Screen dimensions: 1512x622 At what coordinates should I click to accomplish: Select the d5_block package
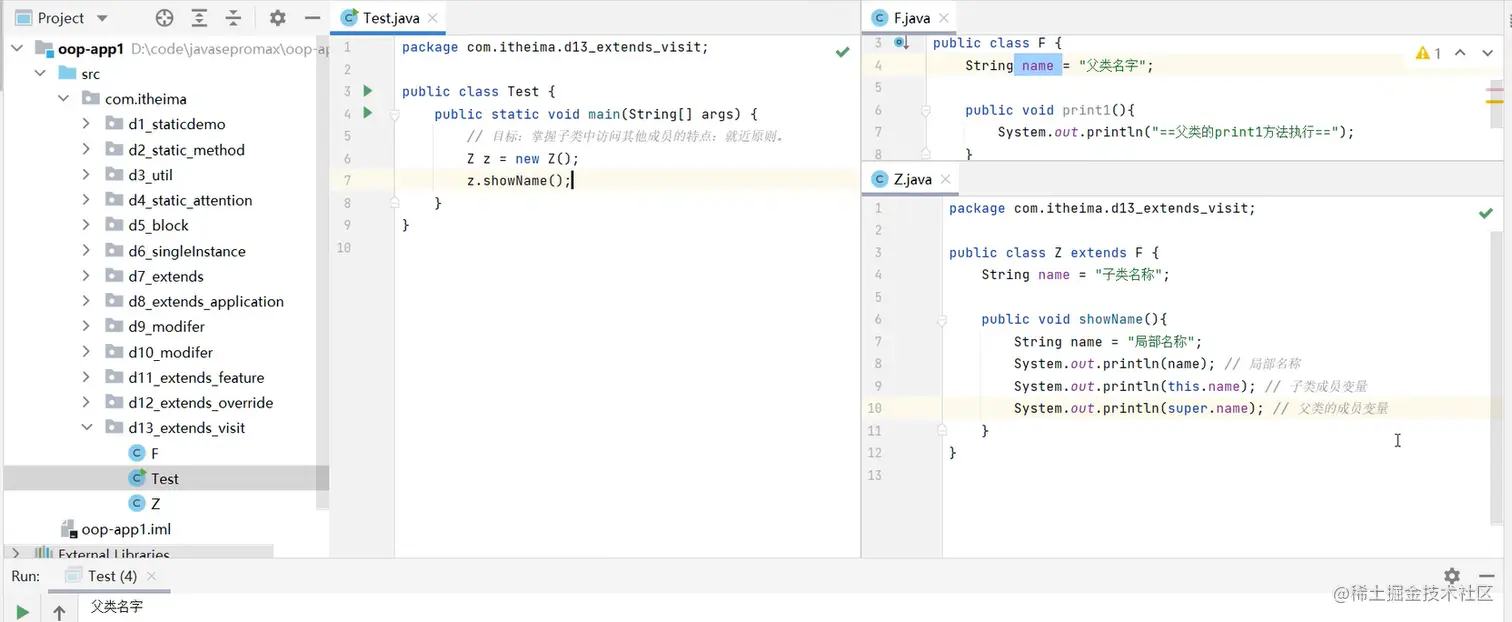coord(158,225)
